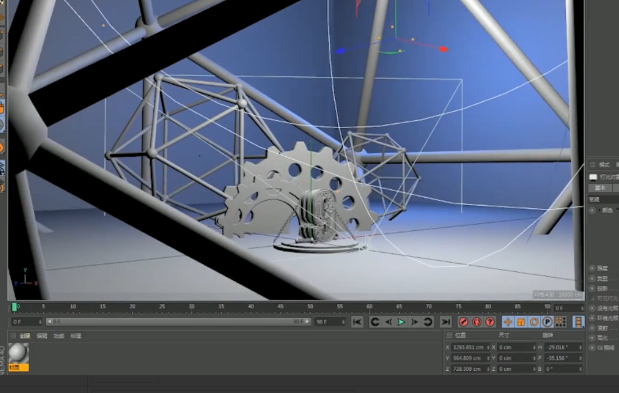Toggle the Autokeying icon
Viewport: 619px width, 393px height.
(476, 322)
